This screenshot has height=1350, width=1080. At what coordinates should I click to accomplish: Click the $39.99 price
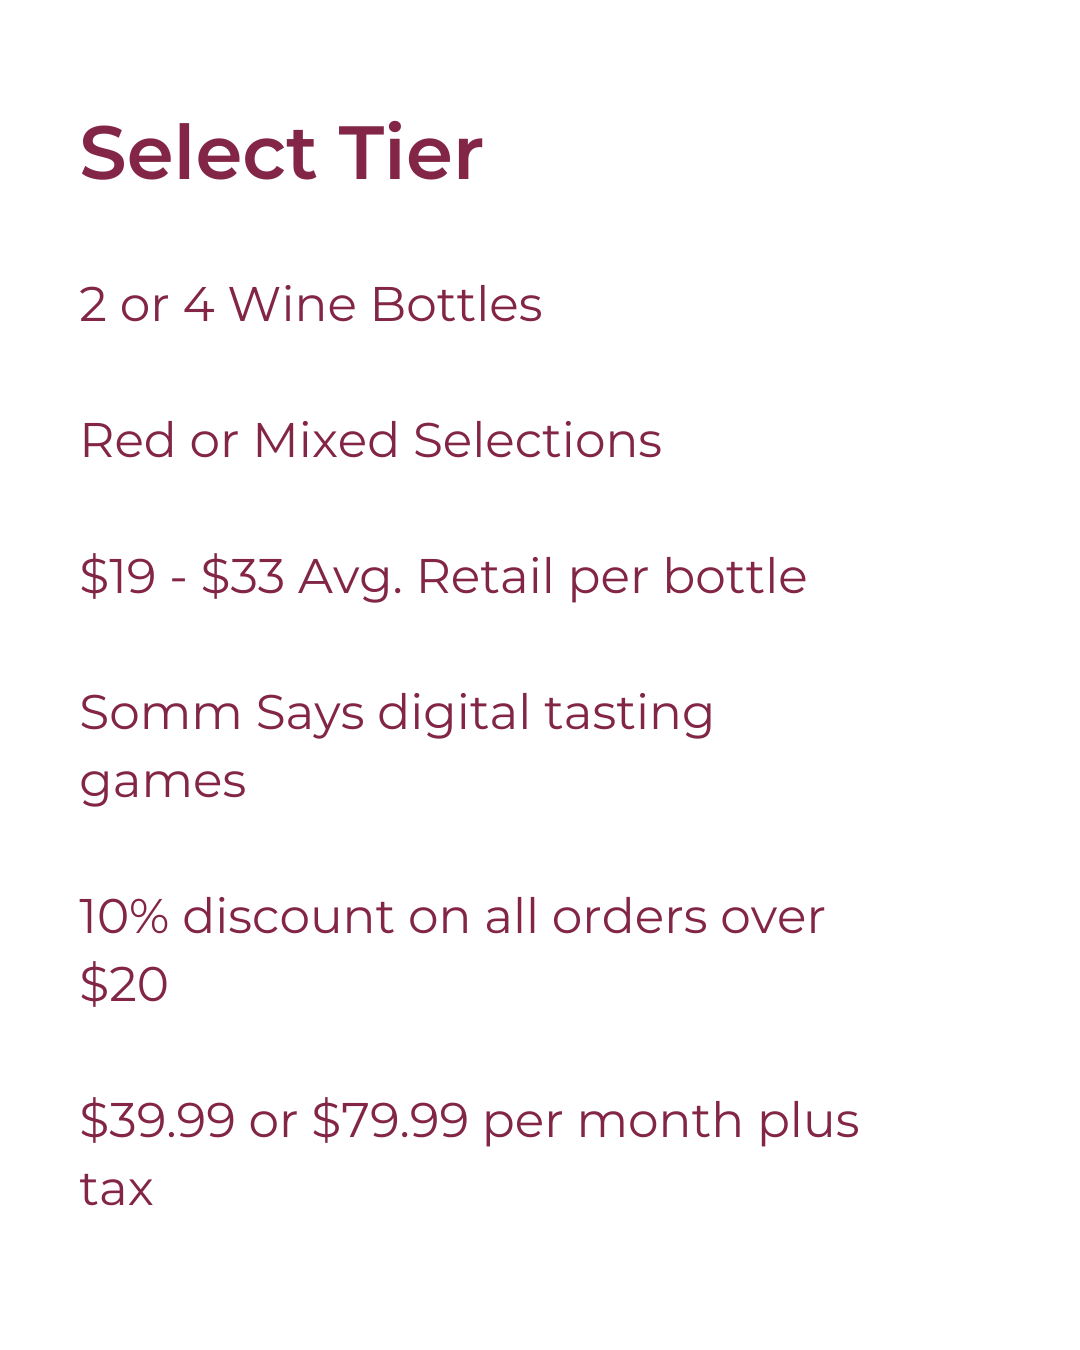click(x=157, y=1120)
